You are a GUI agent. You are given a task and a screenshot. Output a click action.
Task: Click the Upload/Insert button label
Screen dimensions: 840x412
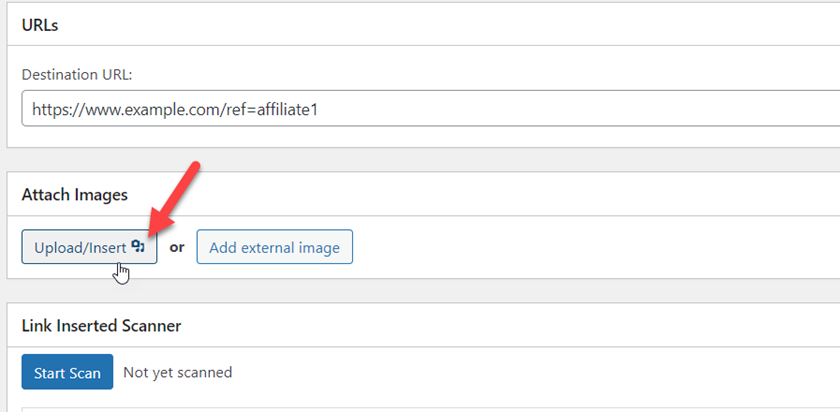coord(80,248)
